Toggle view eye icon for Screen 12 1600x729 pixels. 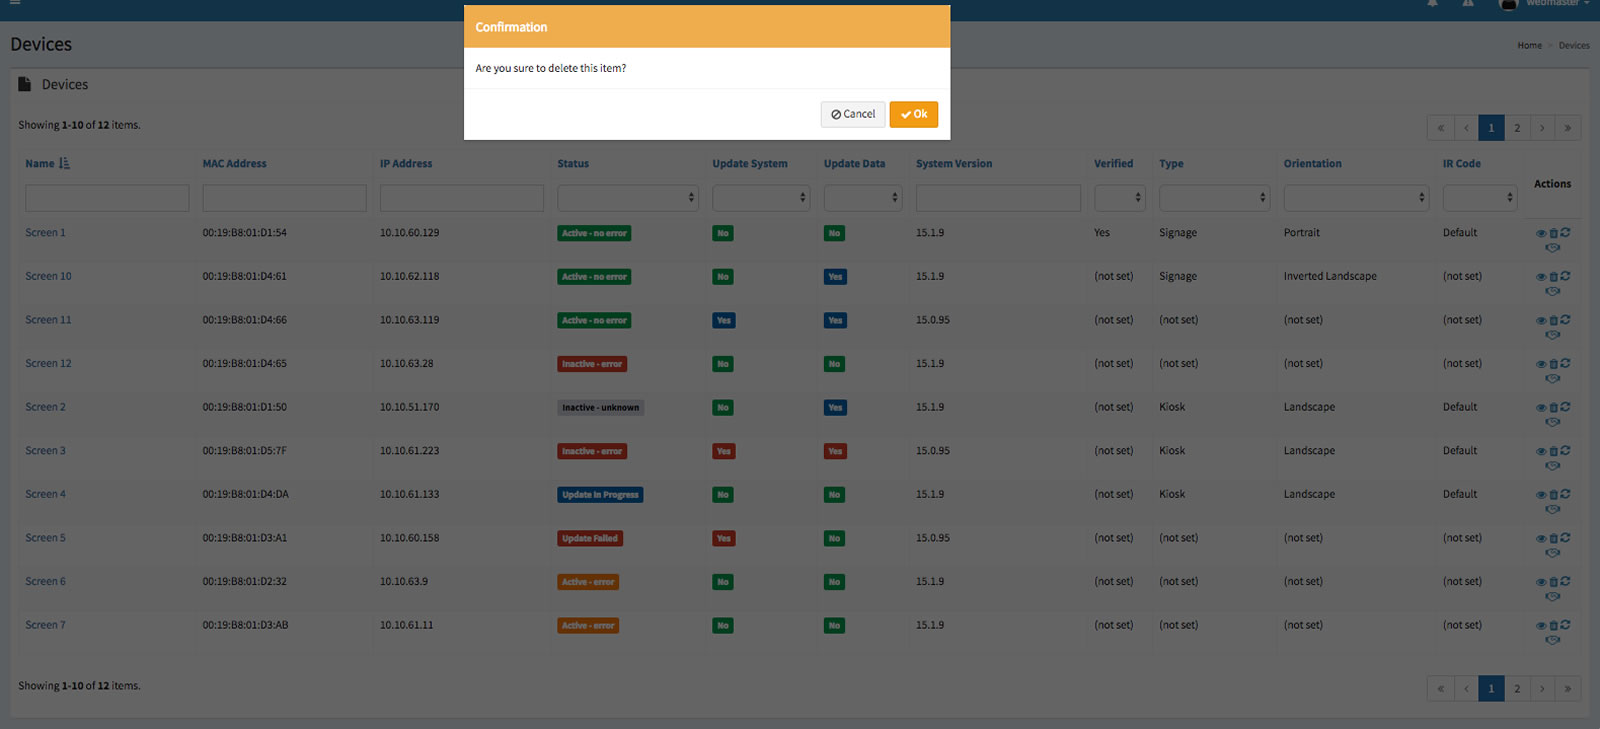pyautogui.click(x=1541, y=365)
